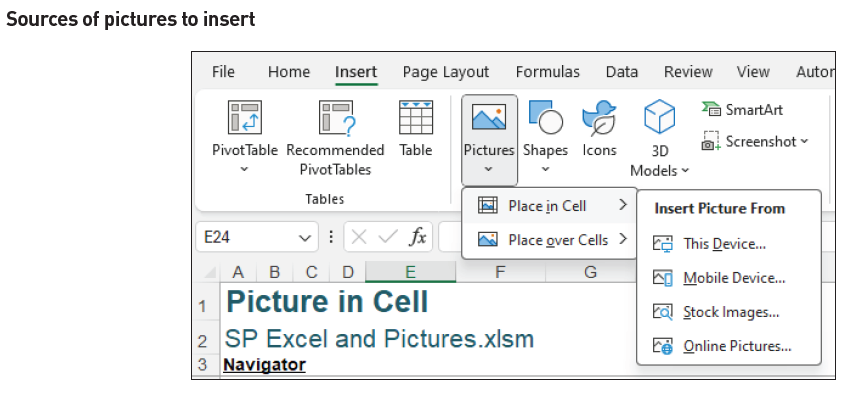Image resolution: width=846 pixels, height=409 pixels.
Task: Click the Name Box showing E24
Action: coord(257,237)
